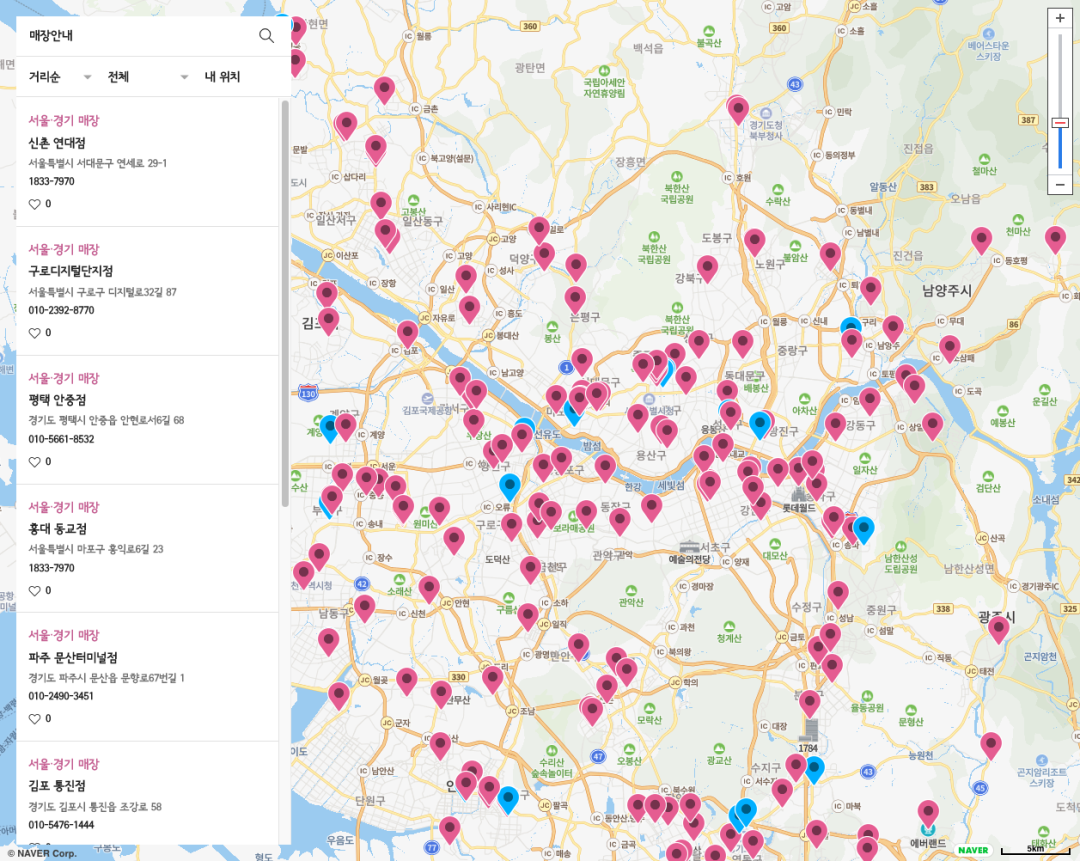This screenshot has height=861, width=1080.
Task: Click the store list scrollbar
Action: pos(285,300)
